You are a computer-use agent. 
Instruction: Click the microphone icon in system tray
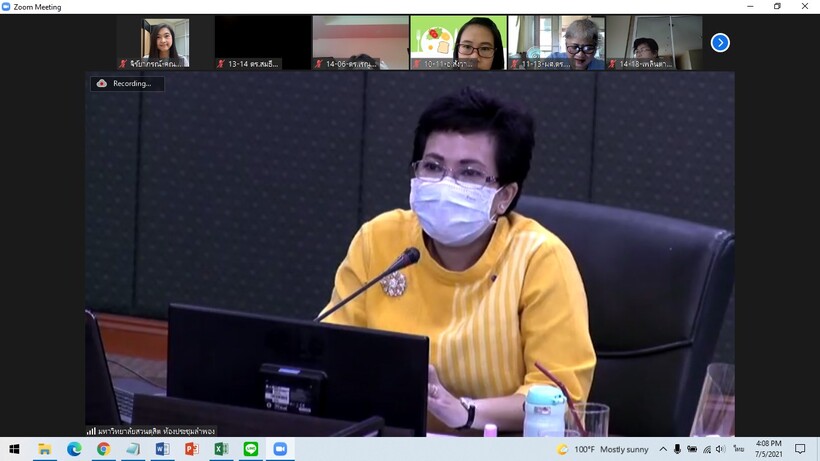point(677,449)
